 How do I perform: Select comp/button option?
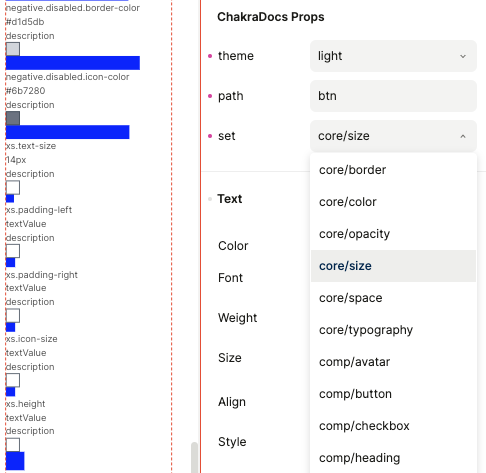[x=393, y=394]
